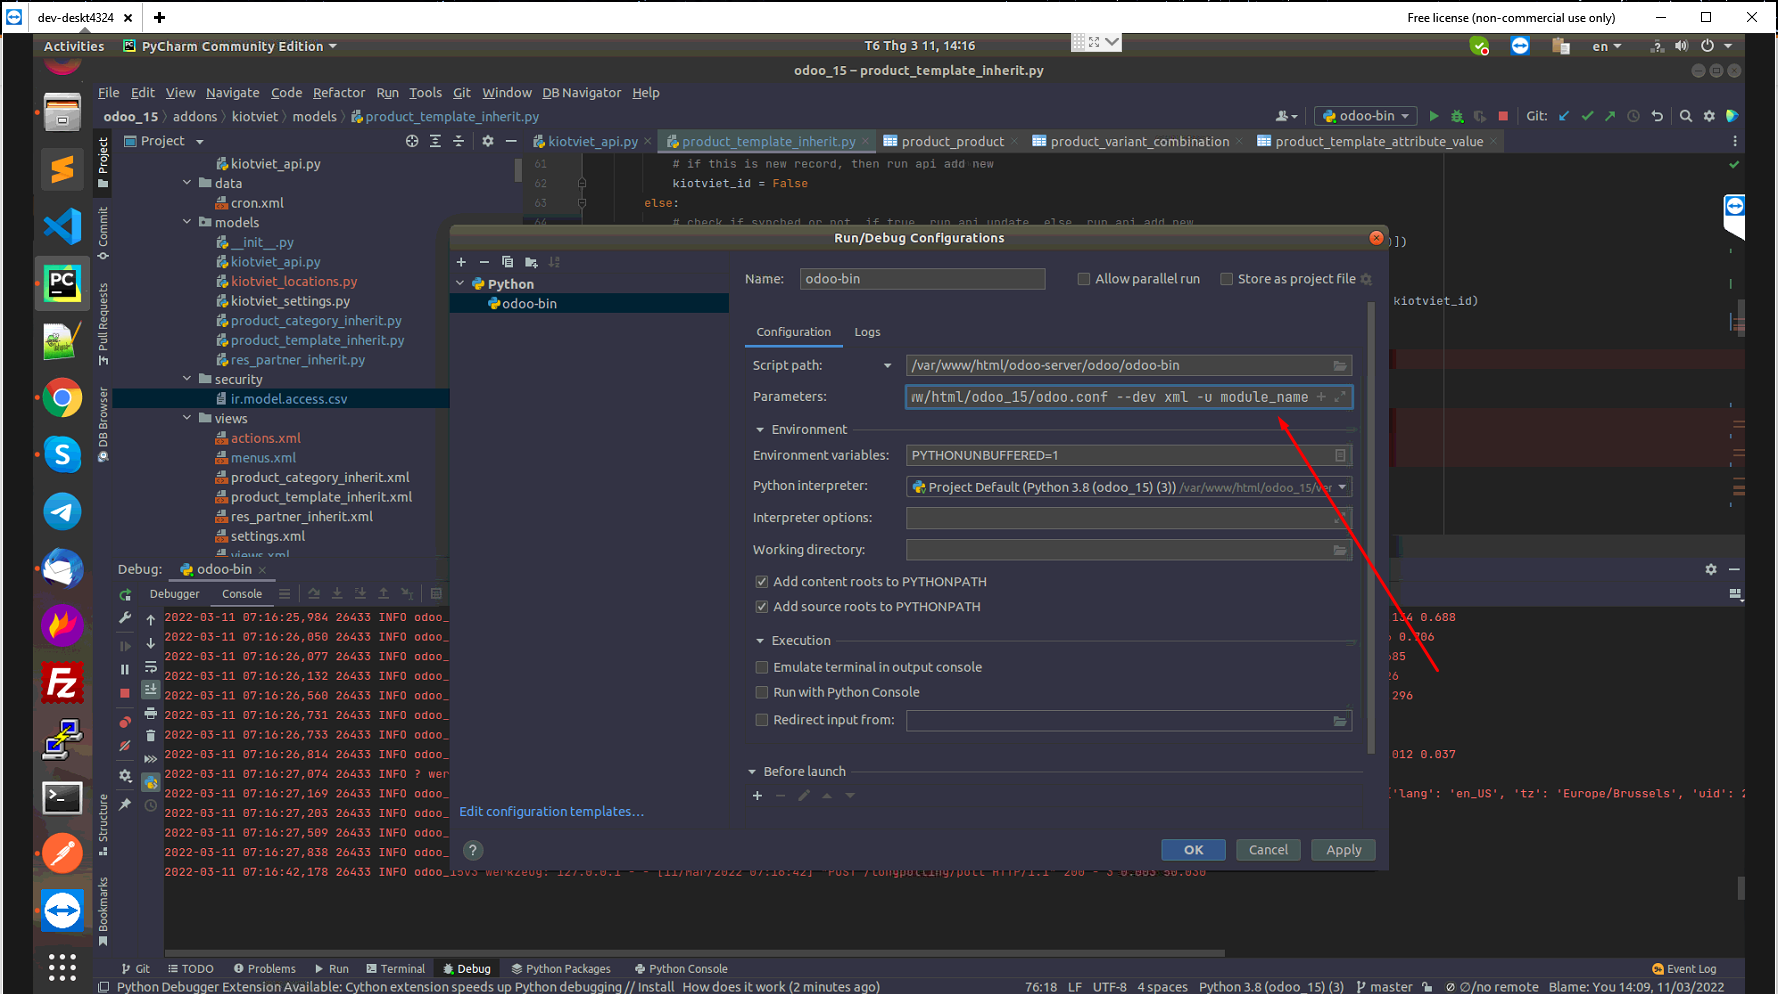Open Telegram from the dock
This screenshot has height=994, width=1778.
[62, 512]
